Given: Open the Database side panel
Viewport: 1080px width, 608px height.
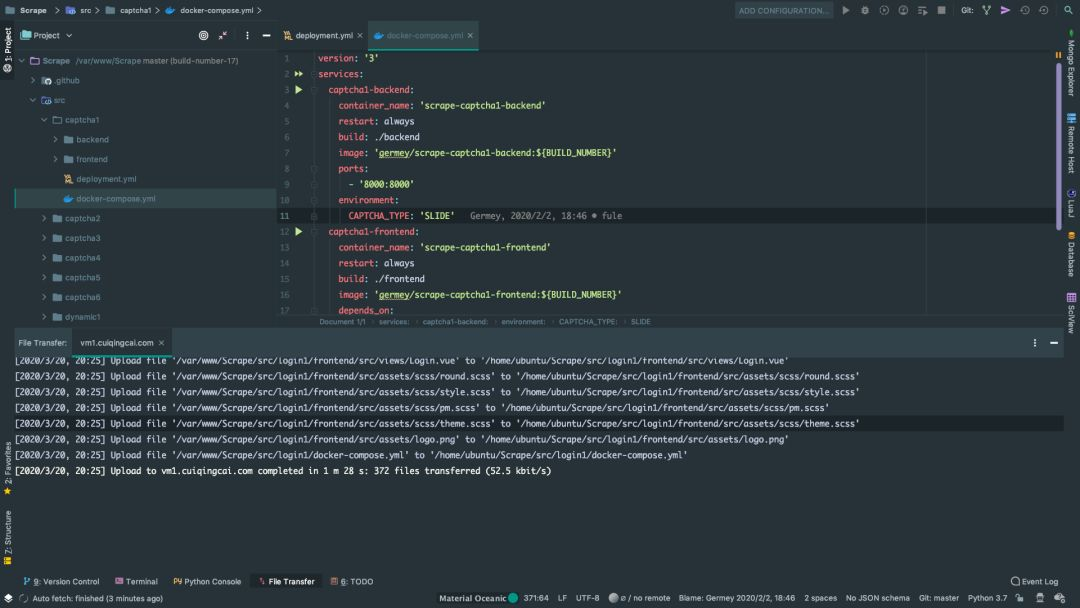Looking at the screenshot, I should (x=1071, y=254).
